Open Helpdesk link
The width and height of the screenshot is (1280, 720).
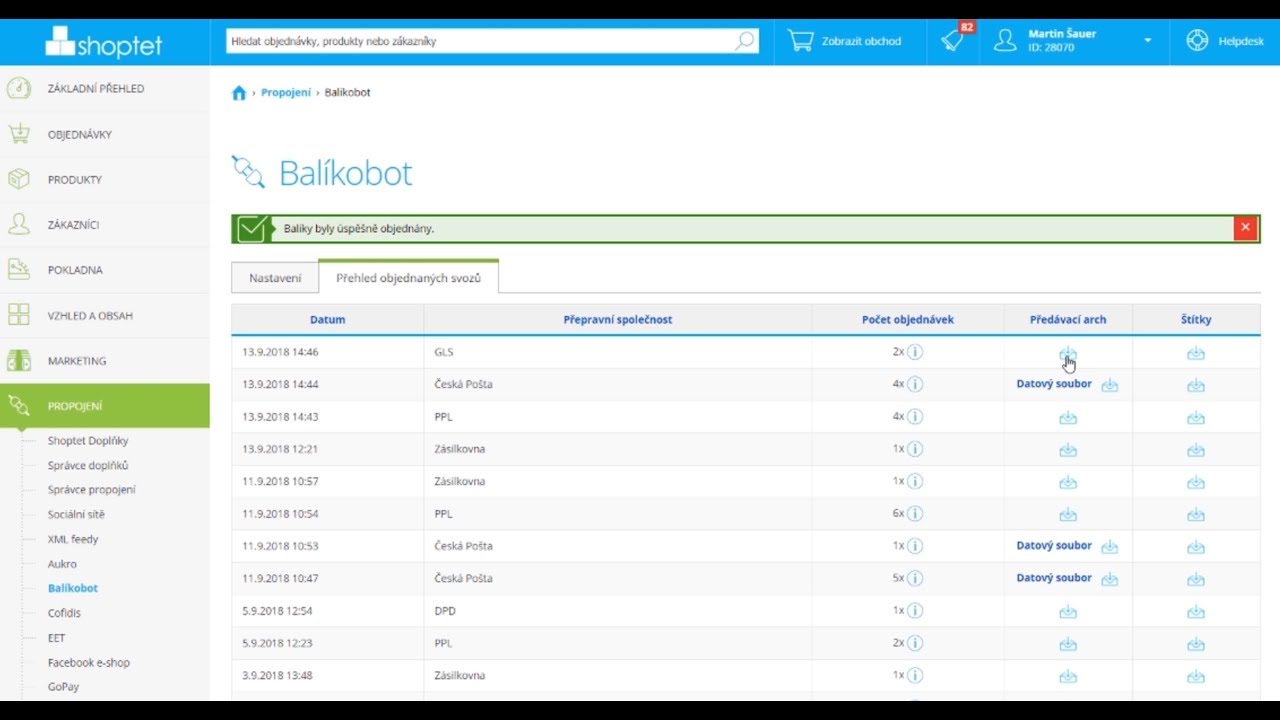1241,42
